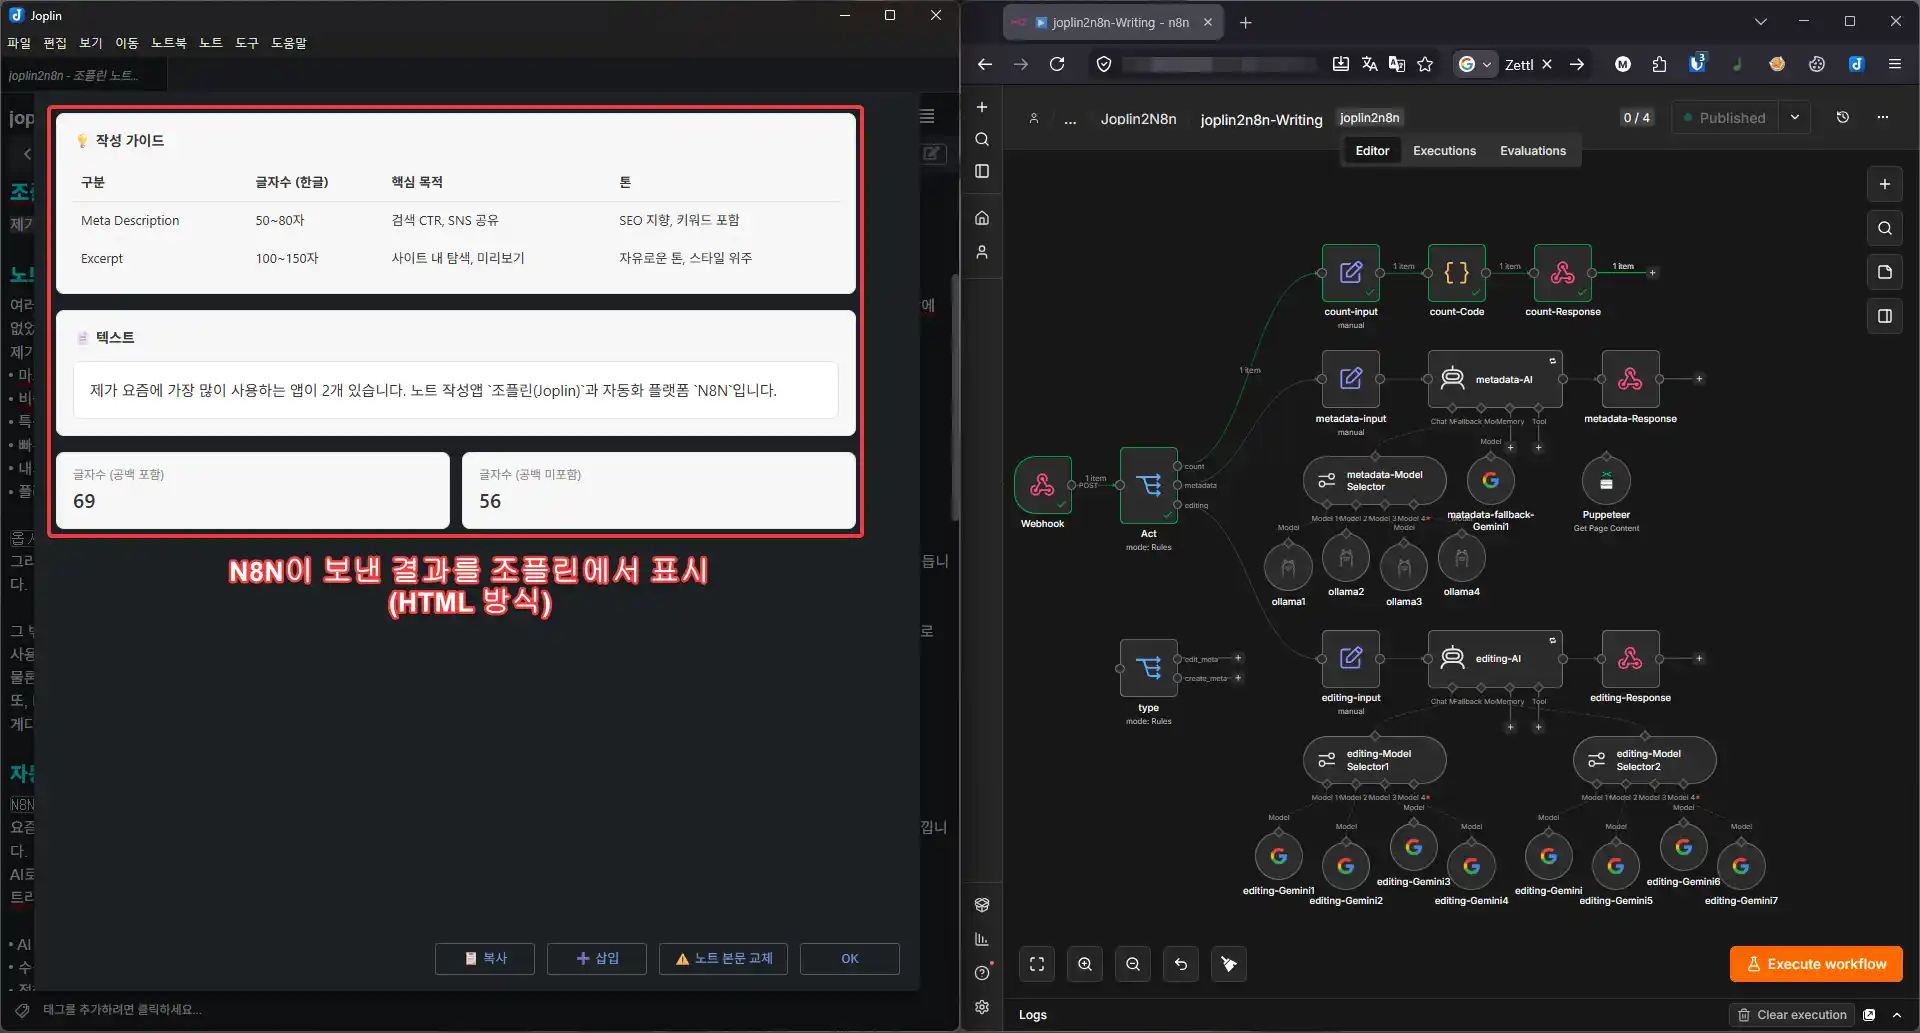Open canvas node search magnifier button
The height and width of the screenshot is (1033, 1920).
(1885, 228)
